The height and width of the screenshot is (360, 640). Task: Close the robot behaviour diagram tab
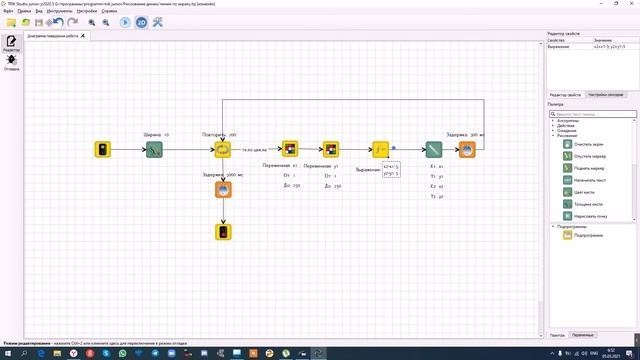pos(83,36)
